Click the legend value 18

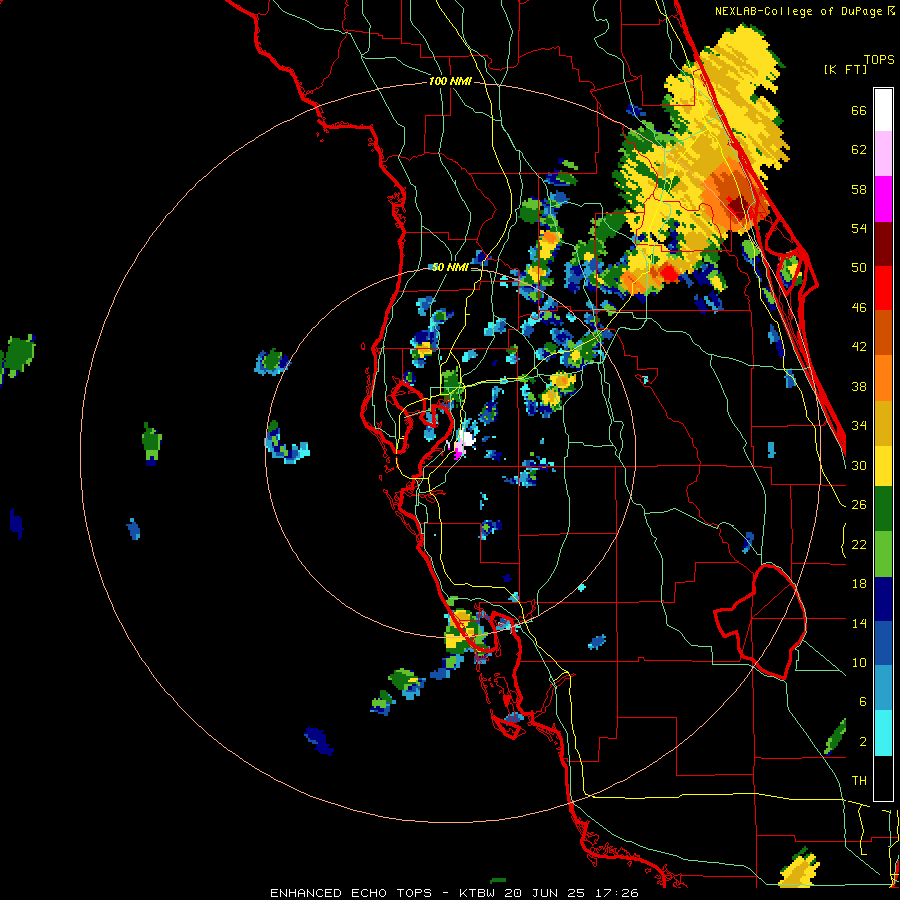point(859,584)
